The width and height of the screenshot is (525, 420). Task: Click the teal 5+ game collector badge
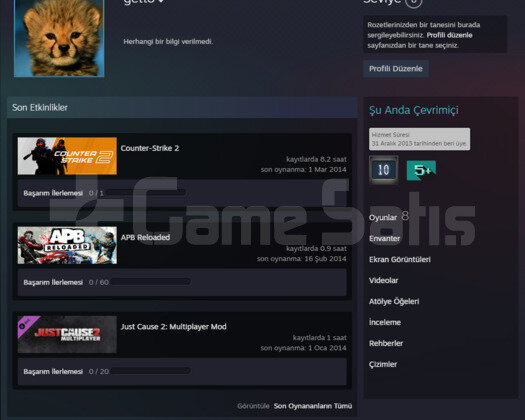[x=421, y=170]
